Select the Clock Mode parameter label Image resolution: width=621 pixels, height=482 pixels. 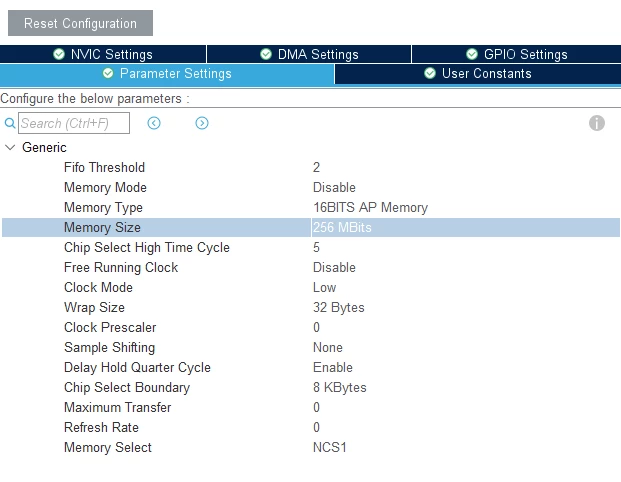pos(98,288)
